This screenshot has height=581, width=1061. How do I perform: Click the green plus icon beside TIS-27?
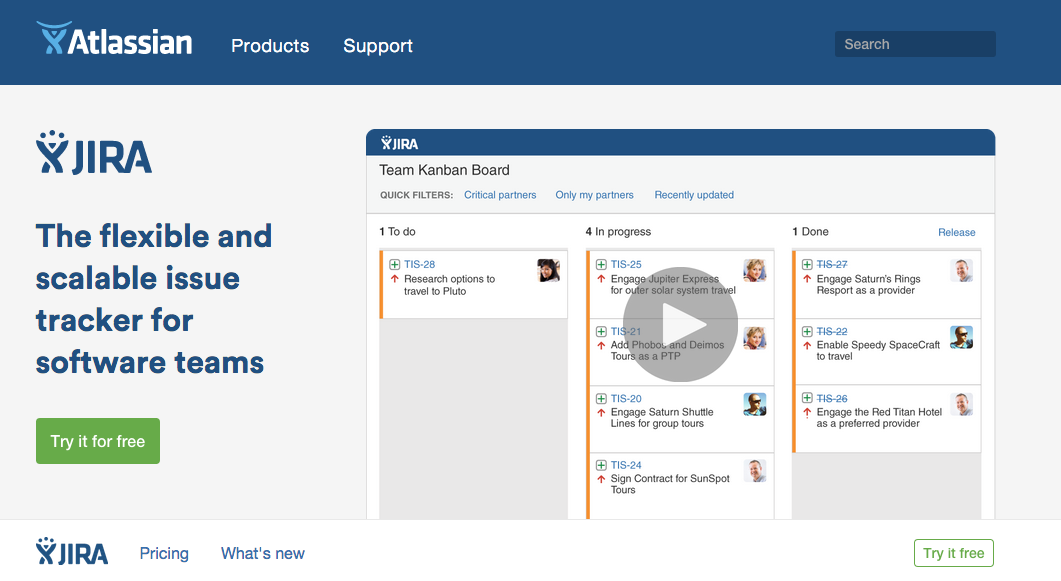(x=807, y=264)
